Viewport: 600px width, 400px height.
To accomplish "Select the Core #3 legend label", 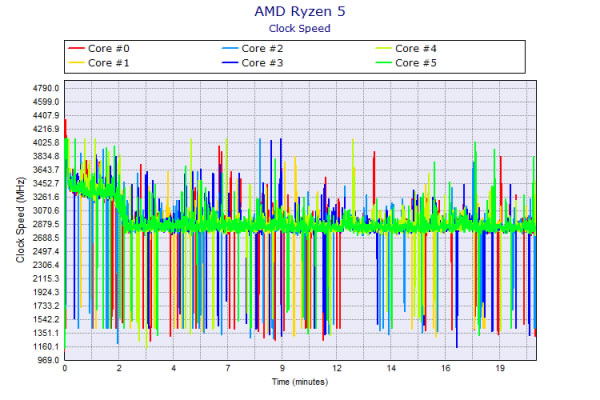I will 262,63.
